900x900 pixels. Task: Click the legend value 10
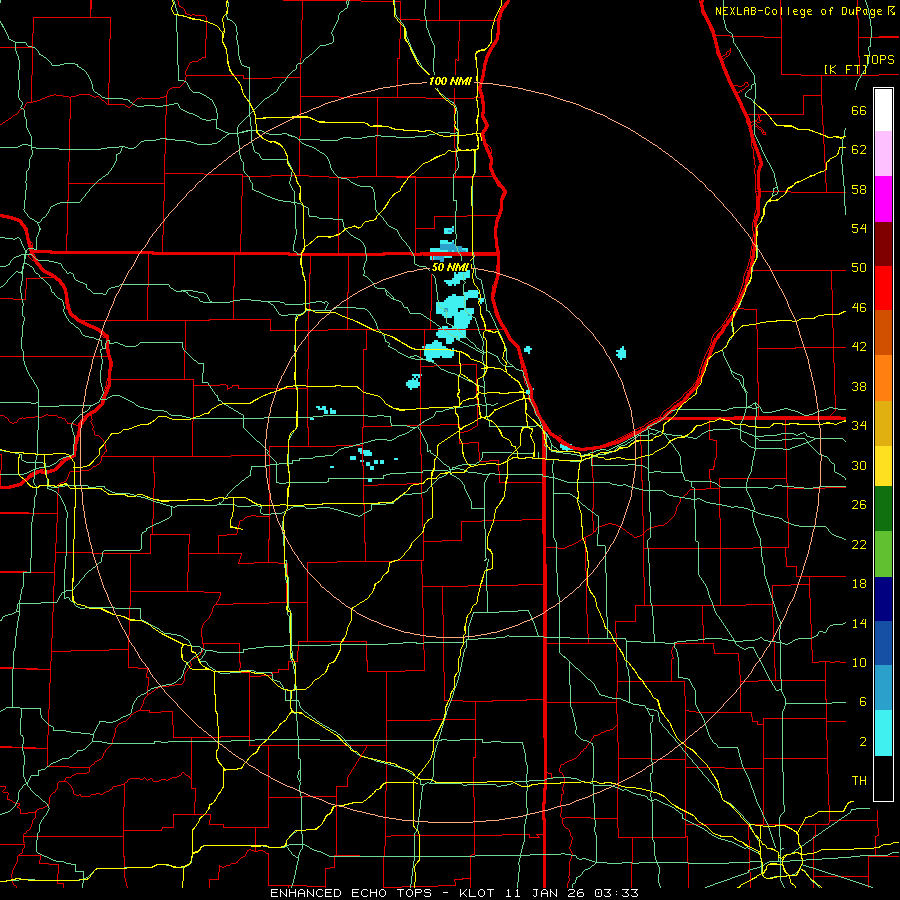click(859, 662)
